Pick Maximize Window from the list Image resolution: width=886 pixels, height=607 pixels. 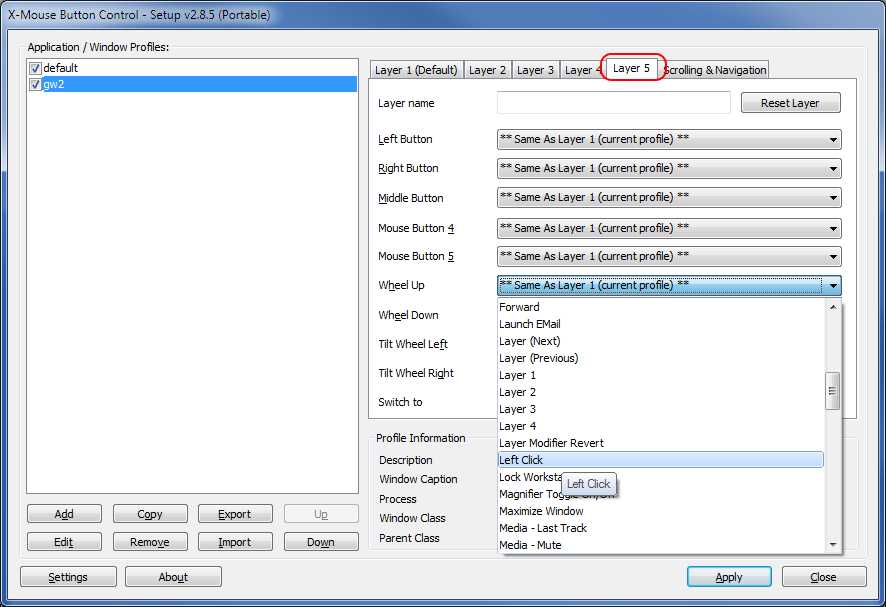click(x=541, y=511)
